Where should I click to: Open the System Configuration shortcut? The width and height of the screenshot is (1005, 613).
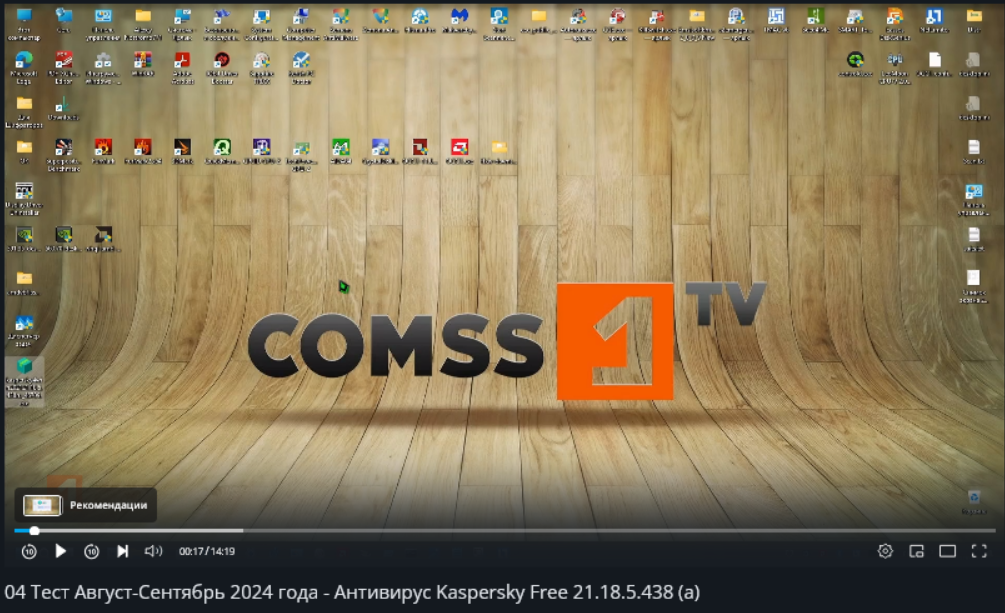(x=261, y=24)
